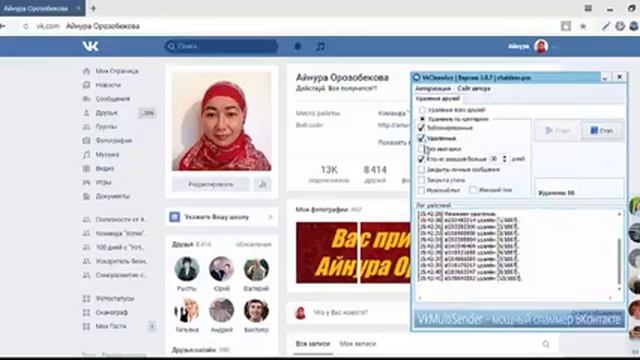Click the browser reload icon

[25, 27]
